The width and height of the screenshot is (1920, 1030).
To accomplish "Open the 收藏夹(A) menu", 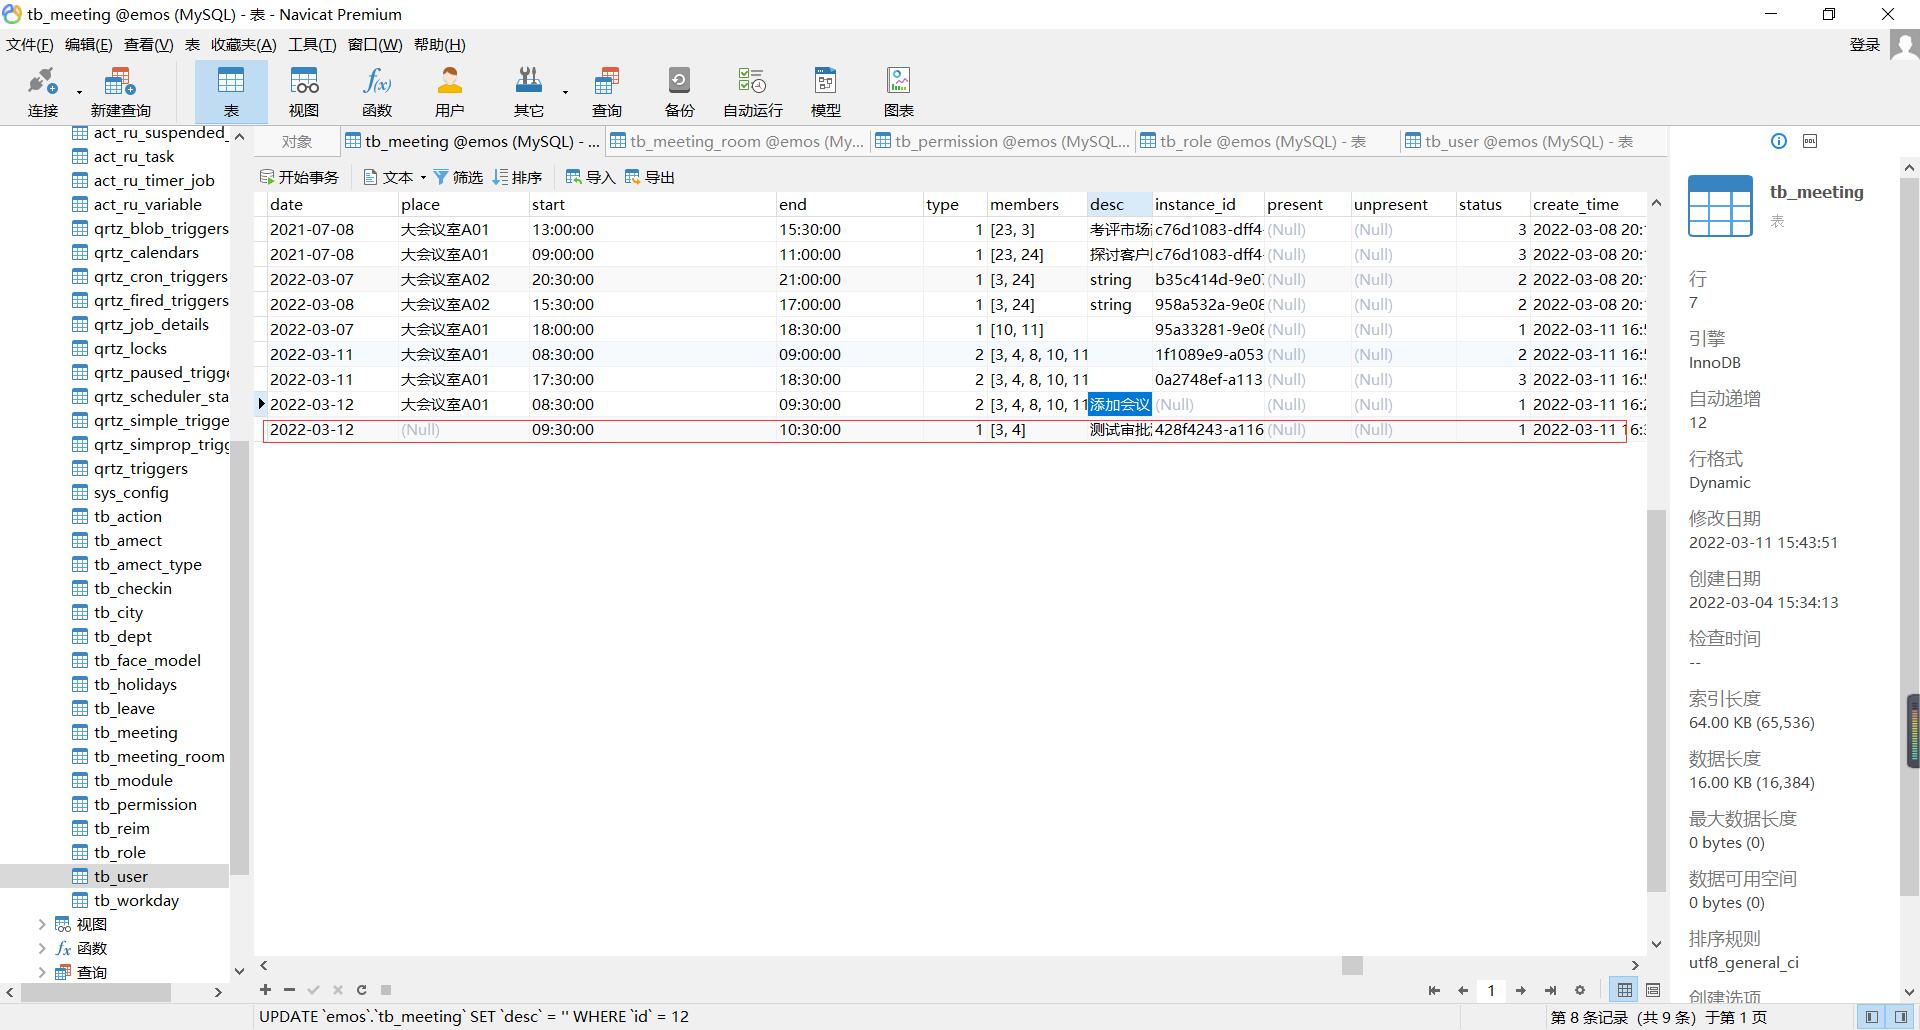I will tap(243, 44).
